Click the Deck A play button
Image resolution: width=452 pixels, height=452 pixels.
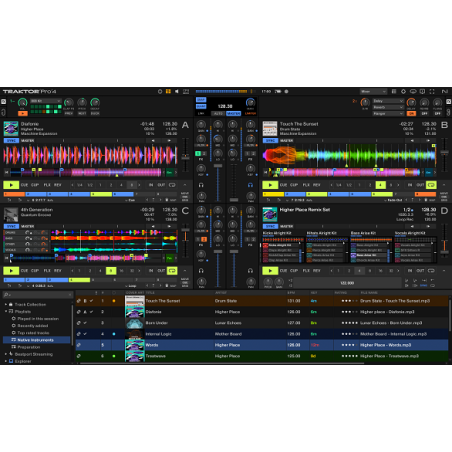11,185
